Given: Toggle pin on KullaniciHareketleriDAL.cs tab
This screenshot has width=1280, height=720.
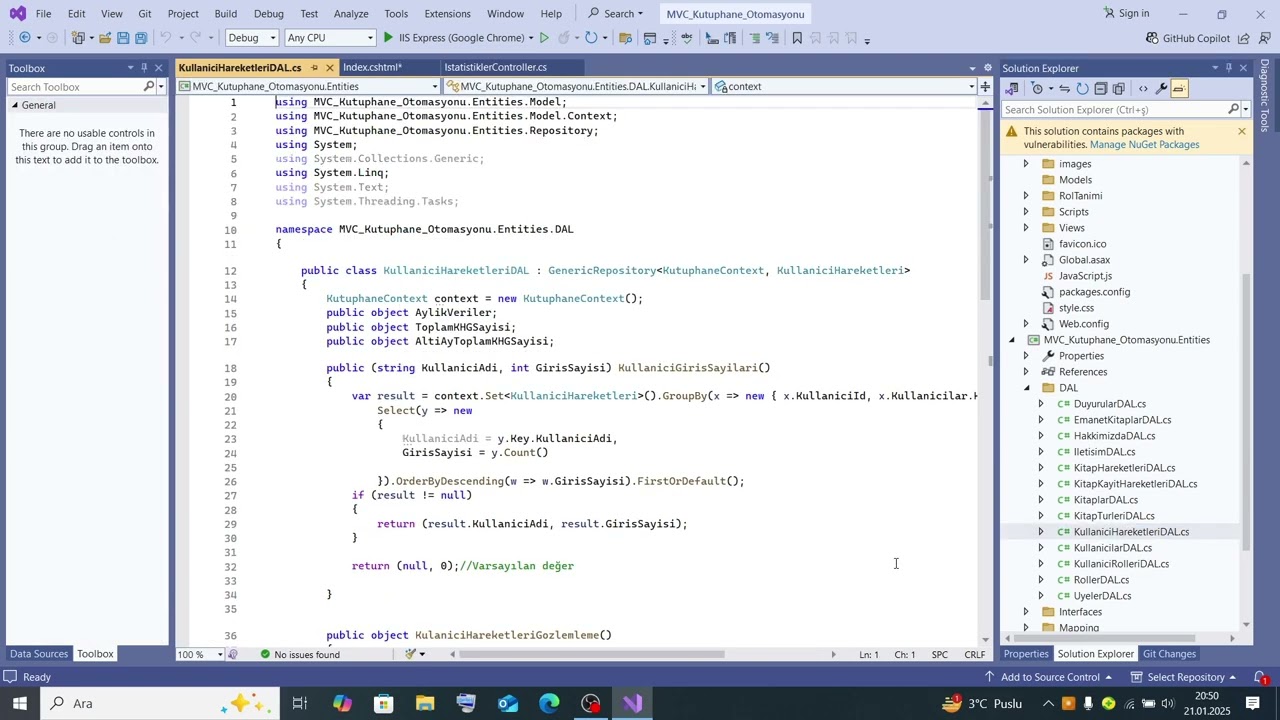Looking at the screenshot, I should [x=314, y=68].
